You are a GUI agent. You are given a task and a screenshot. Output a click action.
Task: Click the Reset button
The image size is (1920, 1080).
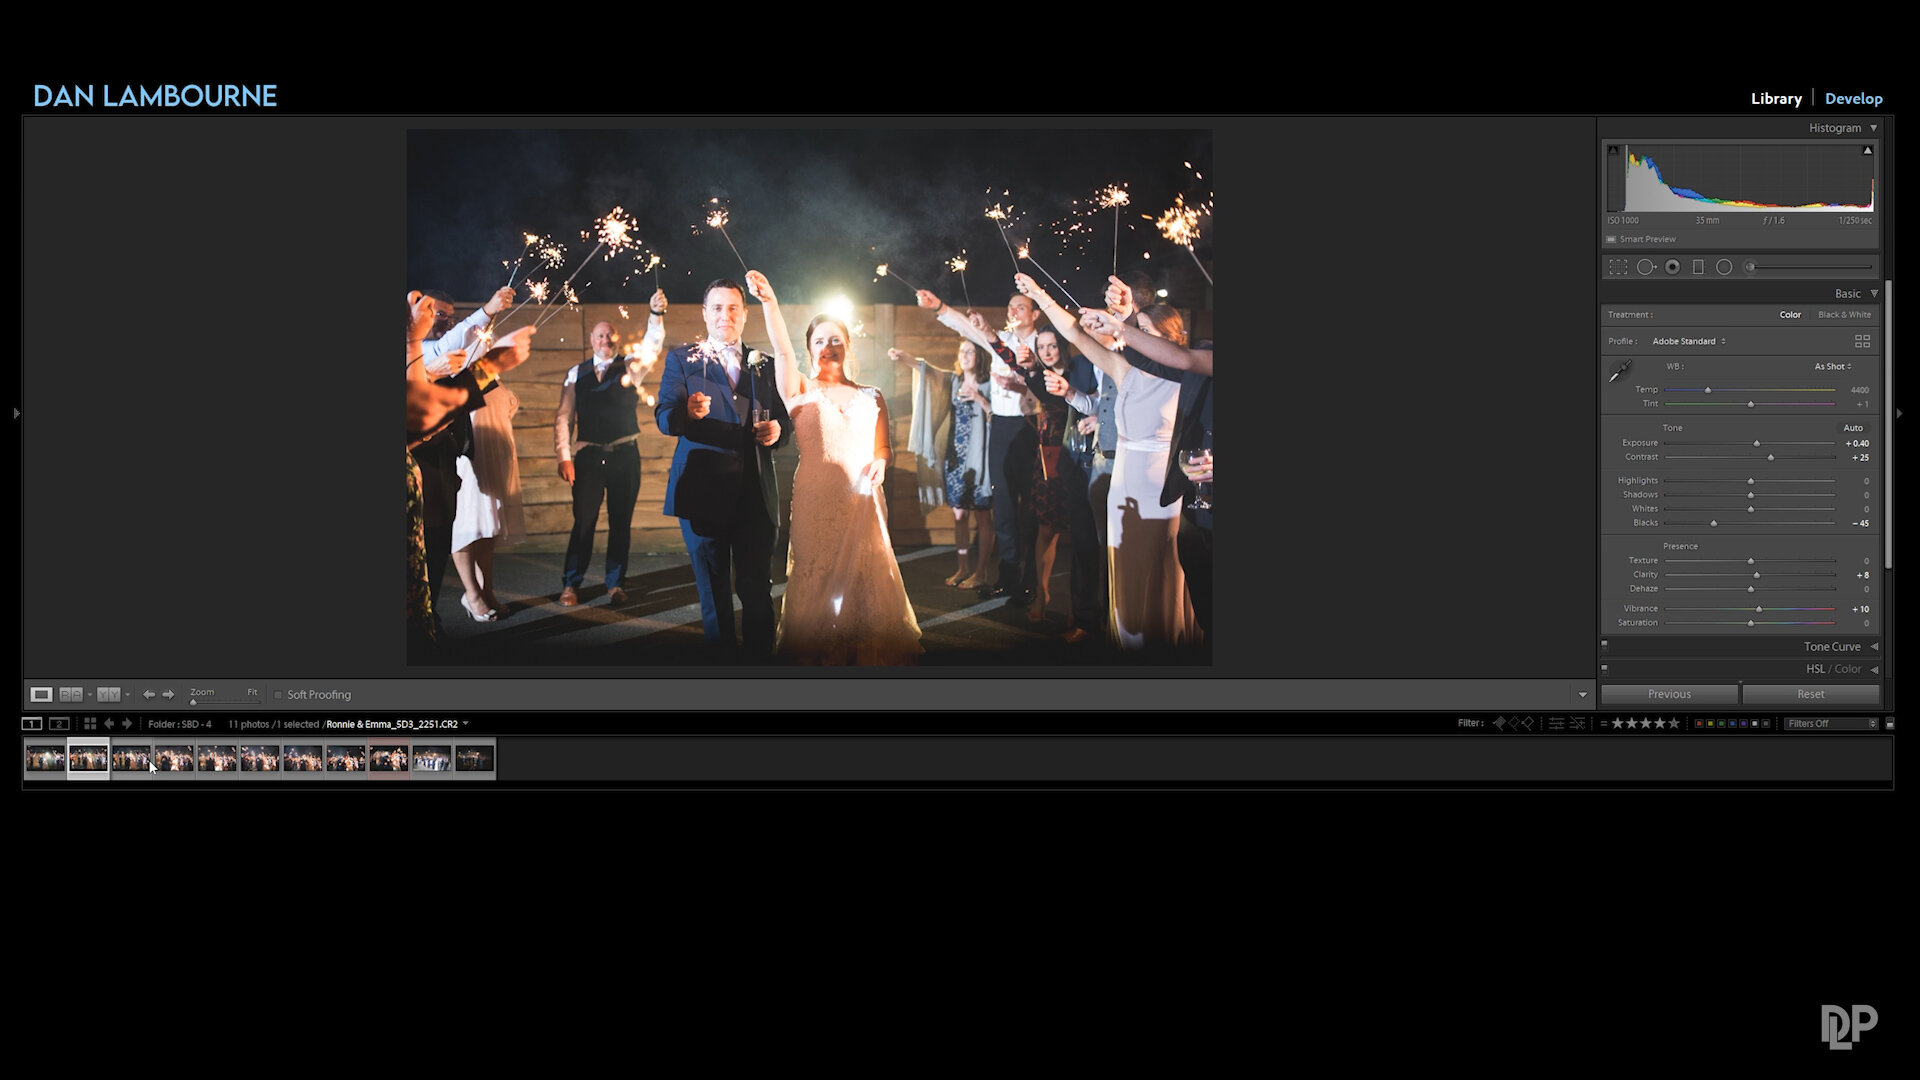(1810, 694)
